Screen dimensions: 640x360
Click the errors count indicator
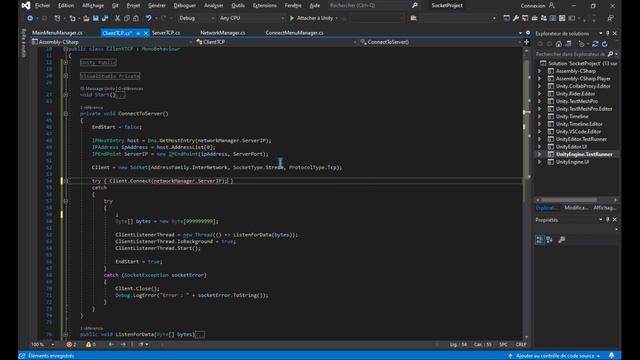pos(71,344)
